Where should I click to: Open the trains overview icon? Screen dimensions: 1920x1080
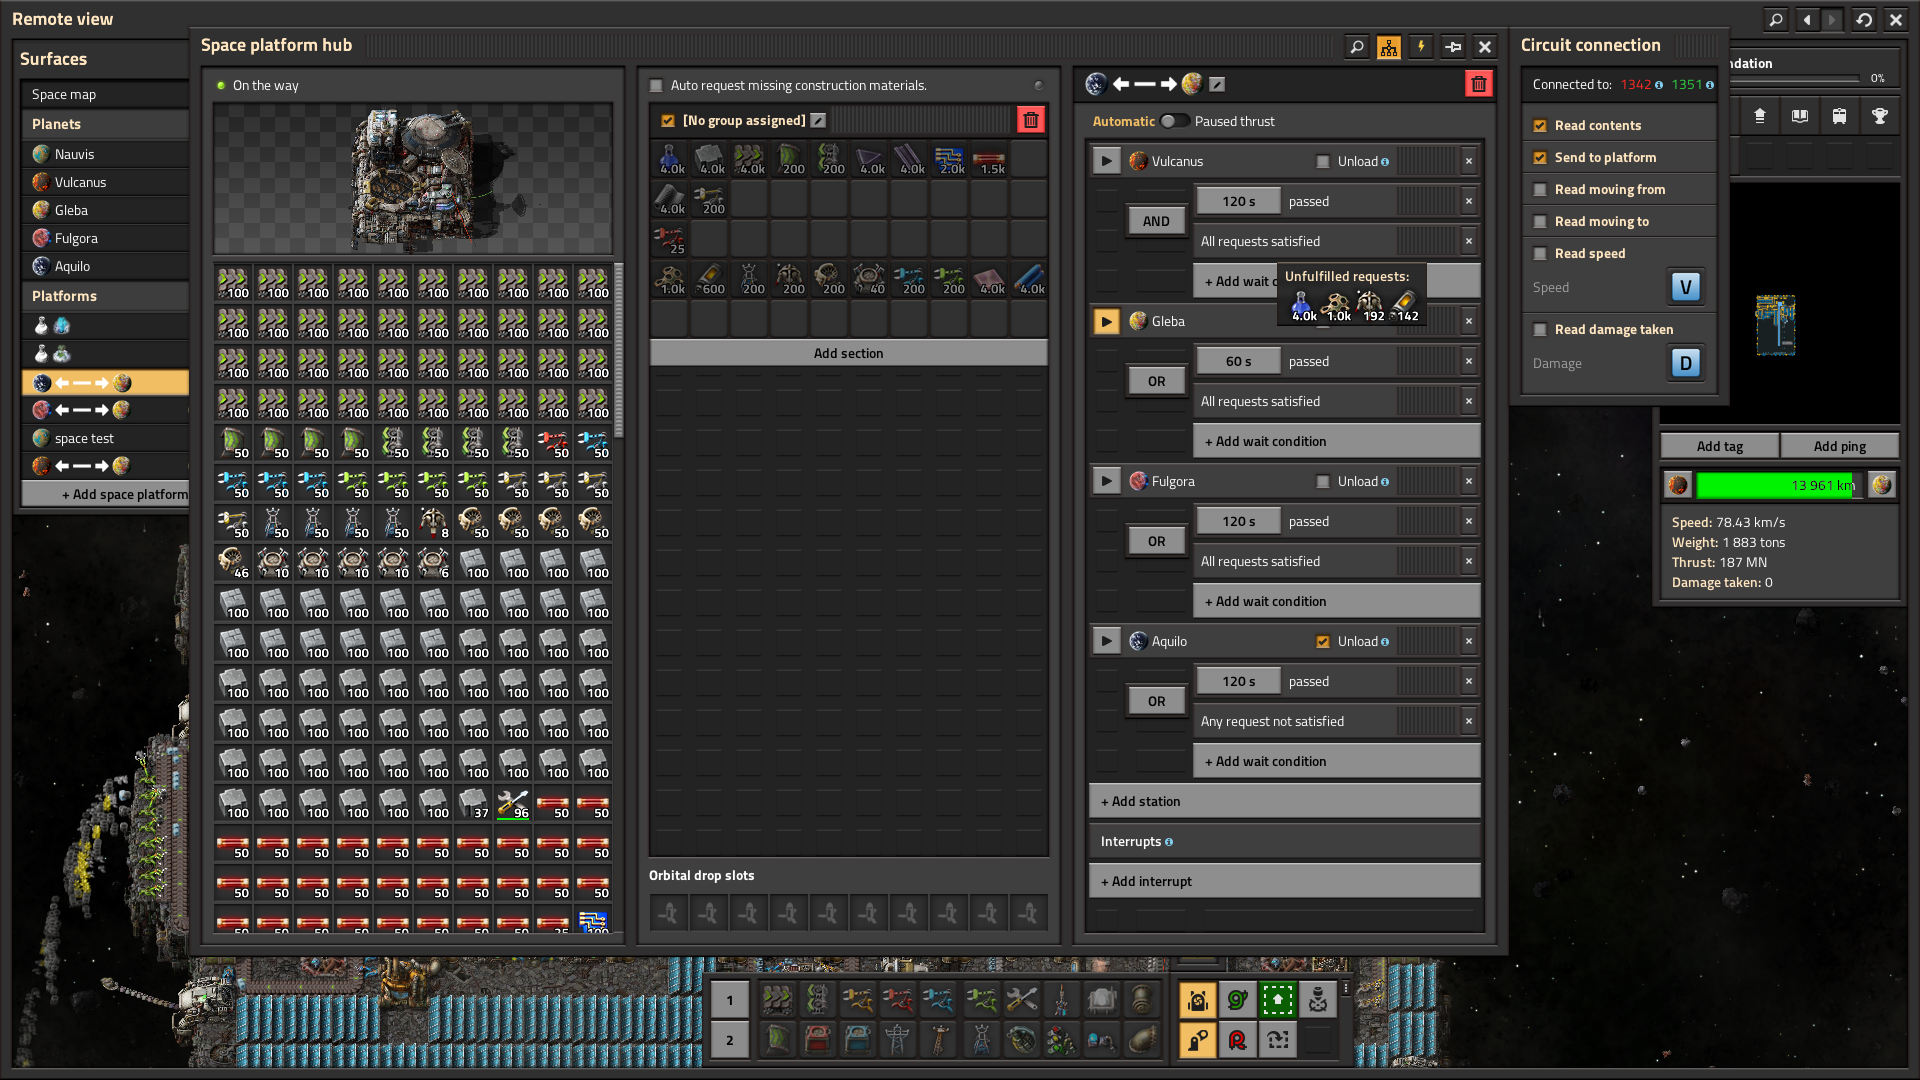pyautogui.click(x=1840, y=117)
